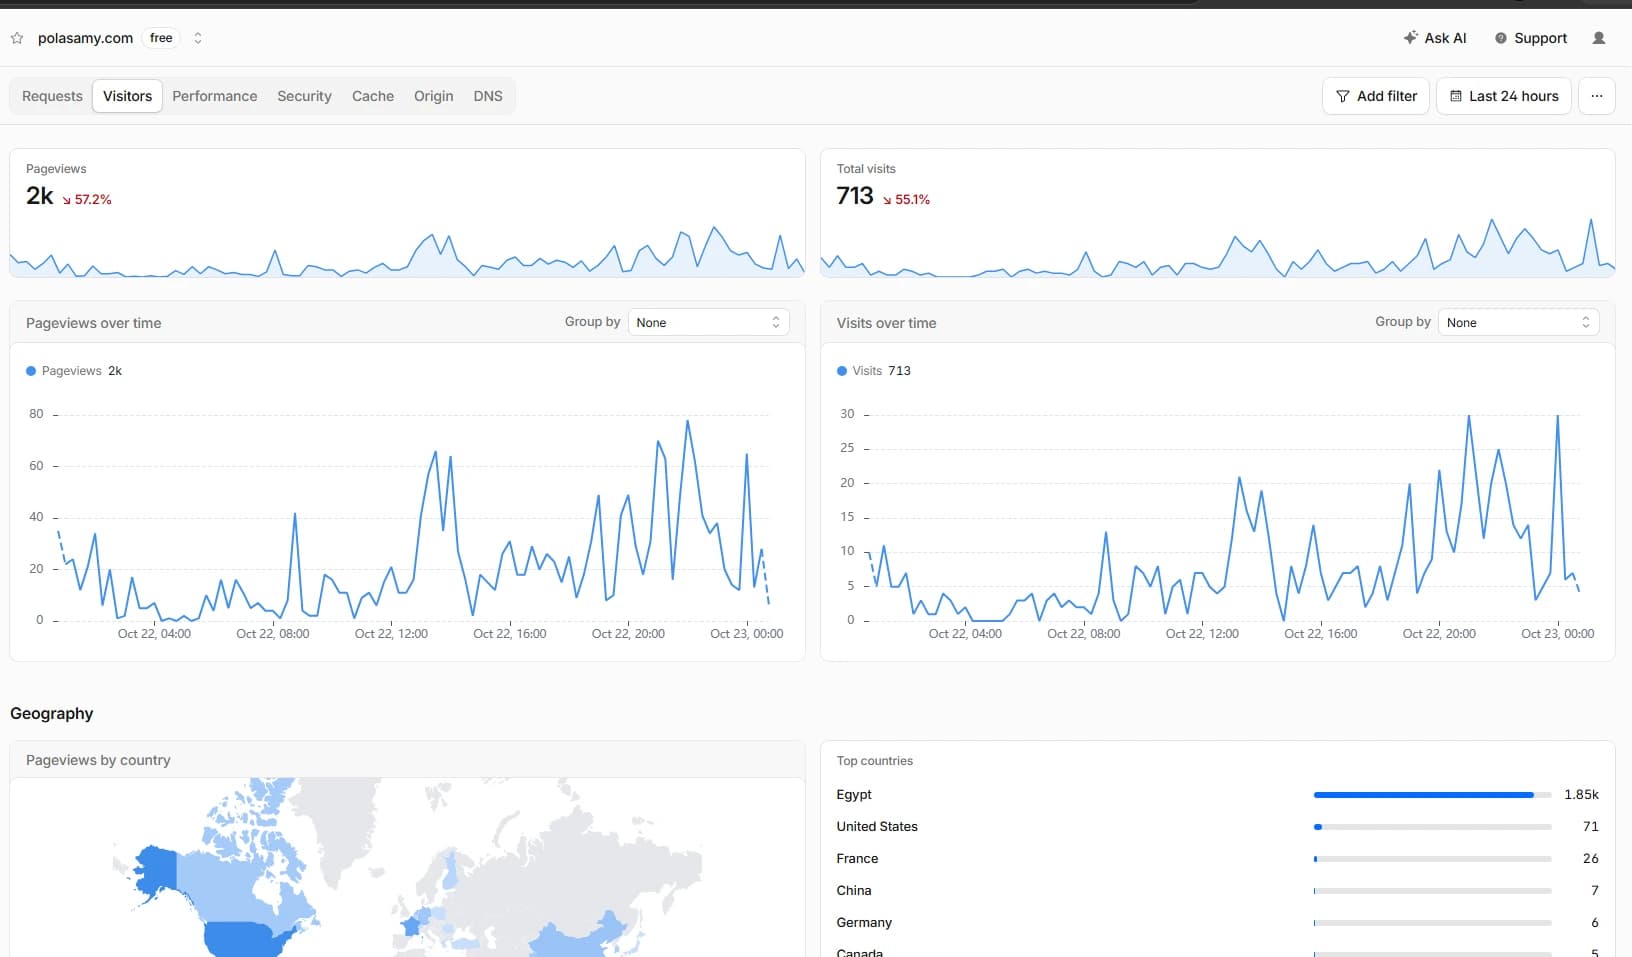Image resolution: width=1632 pixels, height=957 pixels.
Task: Click the 1.85k Egypt pageview count
Action: 1581,794
